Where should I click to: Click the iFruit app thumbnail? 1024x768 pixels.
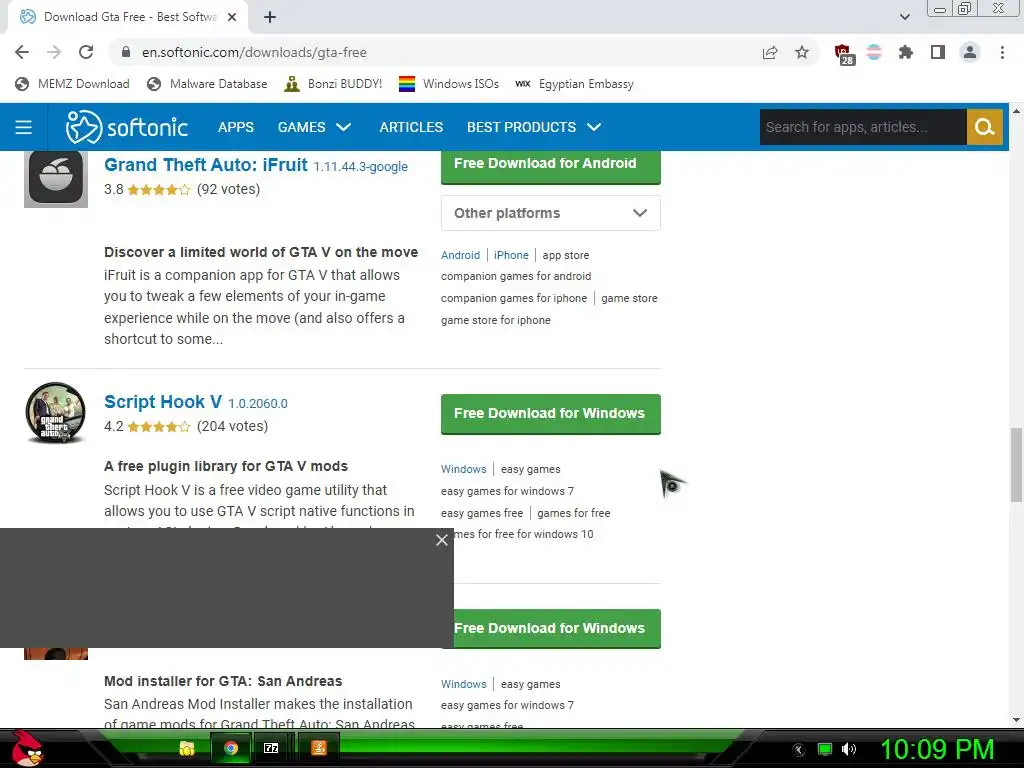(56, 178)
